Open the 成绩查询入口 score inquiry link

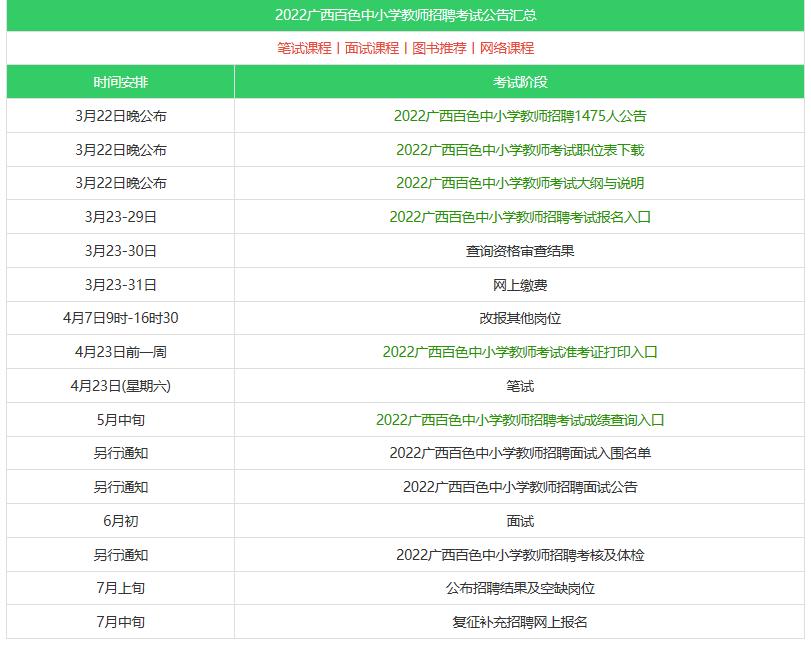click(x=521, y=419)
